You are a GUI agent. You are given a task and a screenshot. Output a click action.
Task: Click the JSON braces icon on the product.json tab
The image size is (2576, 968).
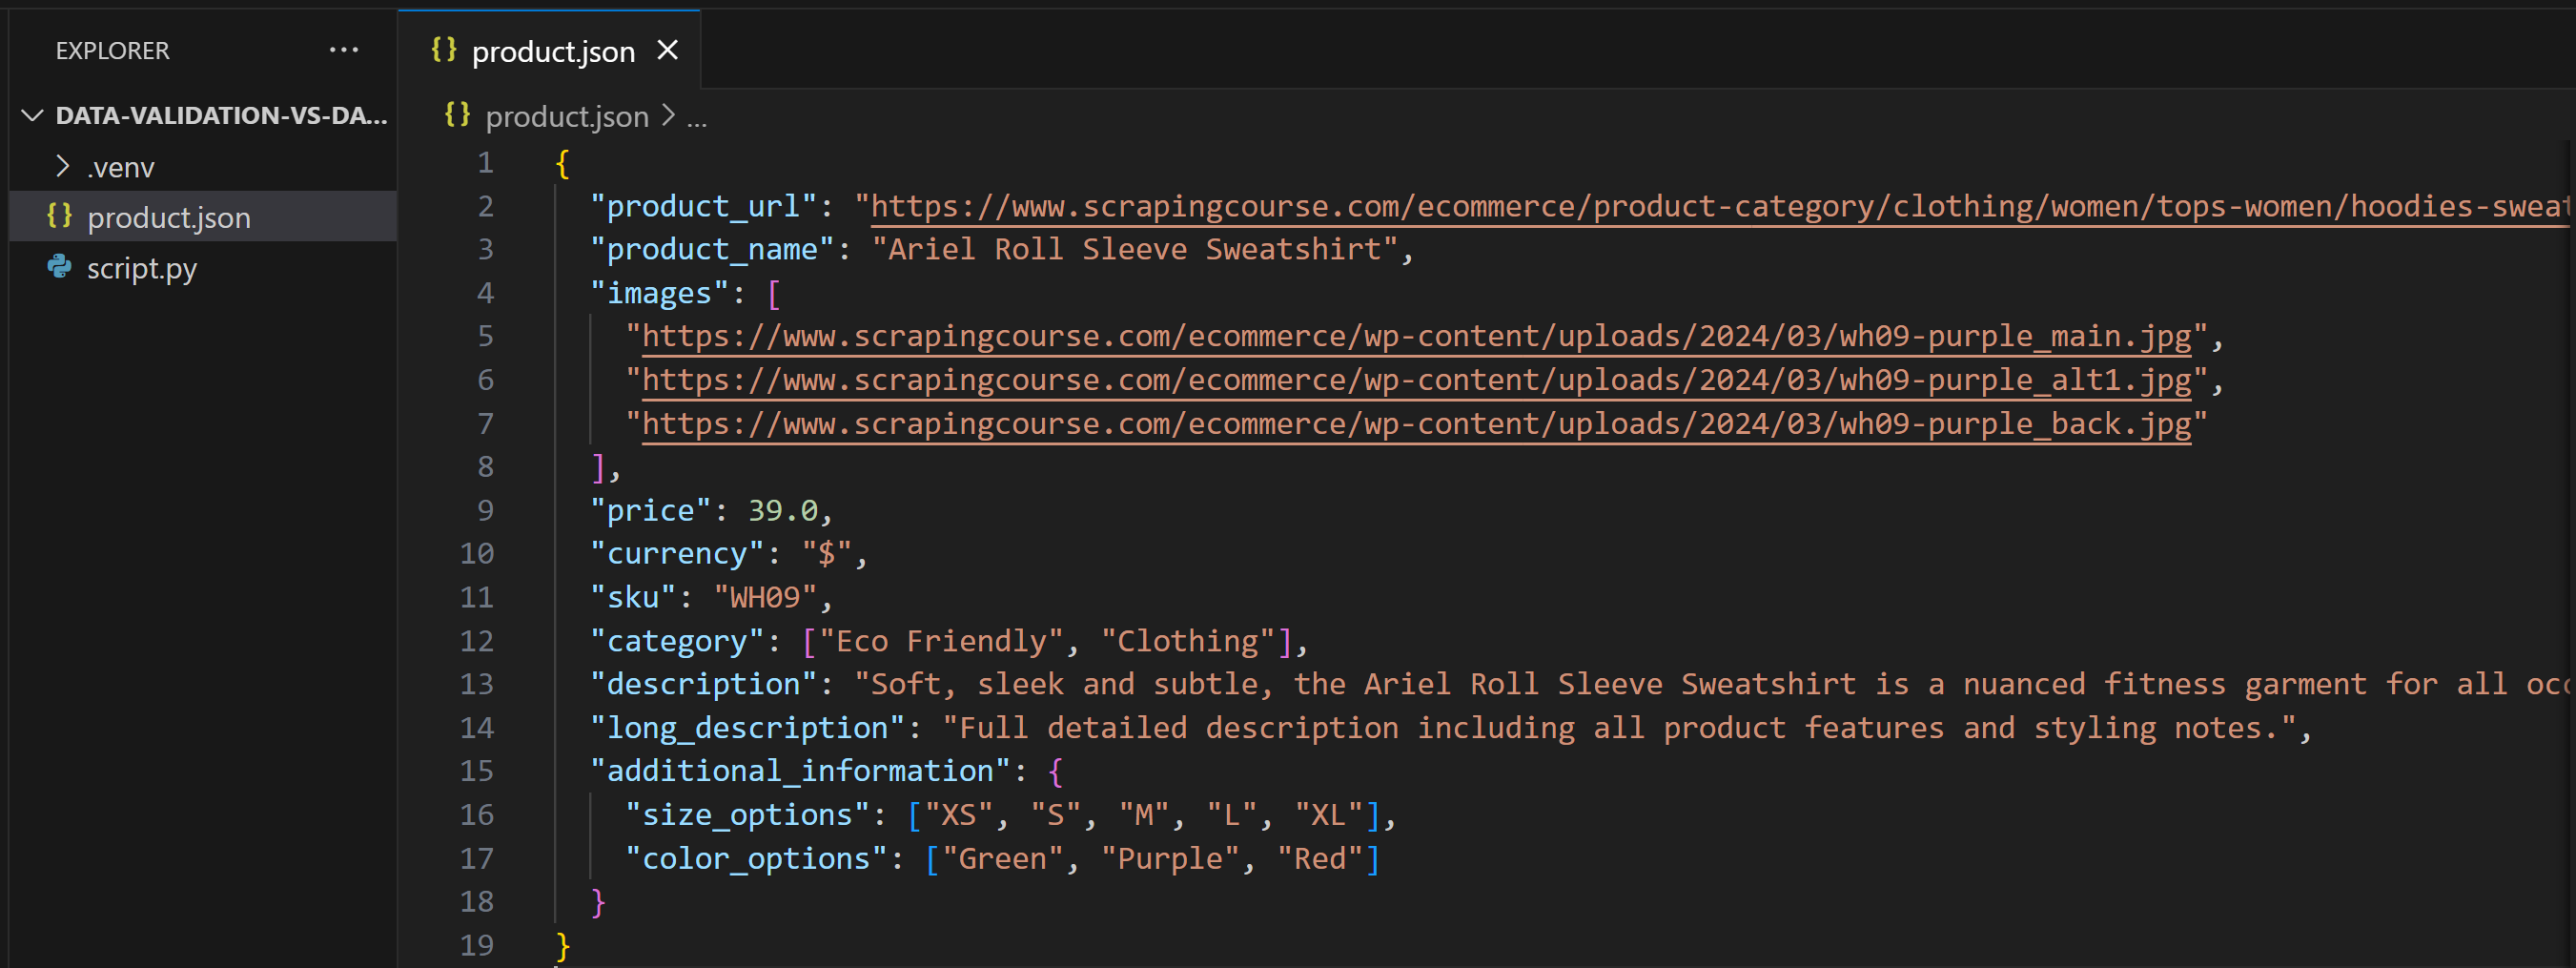443,49
